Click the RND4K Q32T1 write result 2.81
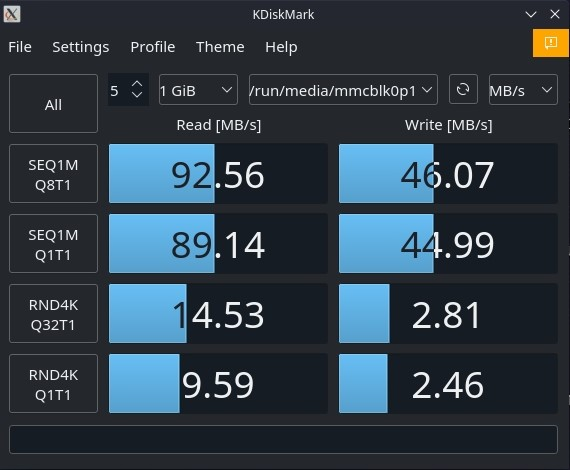This screenshot has height=470, width=570. (448, 314)
